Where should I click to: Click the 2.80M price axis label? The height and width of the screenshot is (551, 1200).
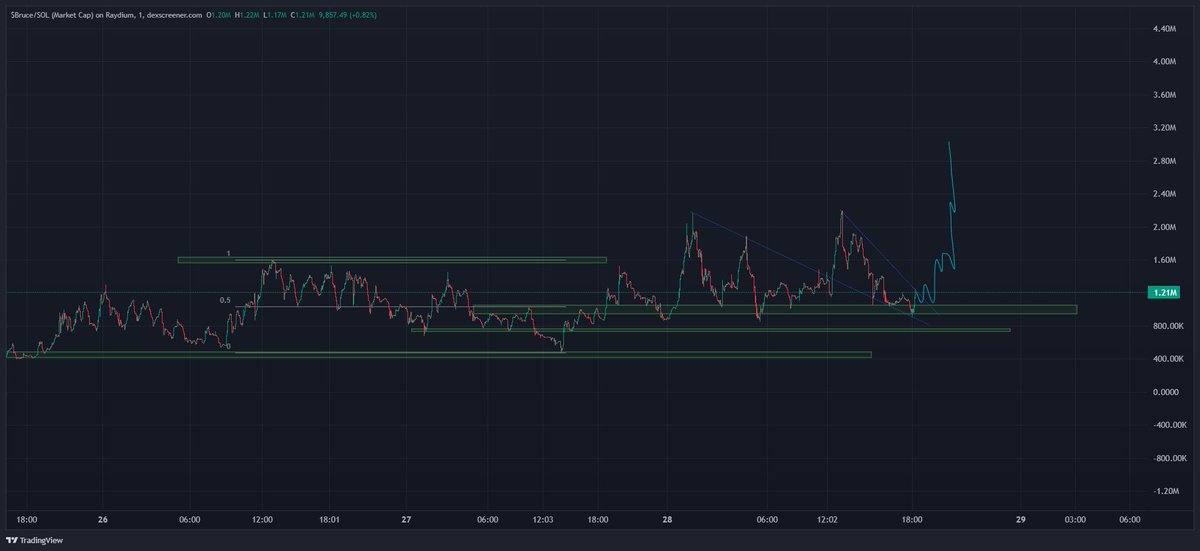click(x=1164, y=161)
